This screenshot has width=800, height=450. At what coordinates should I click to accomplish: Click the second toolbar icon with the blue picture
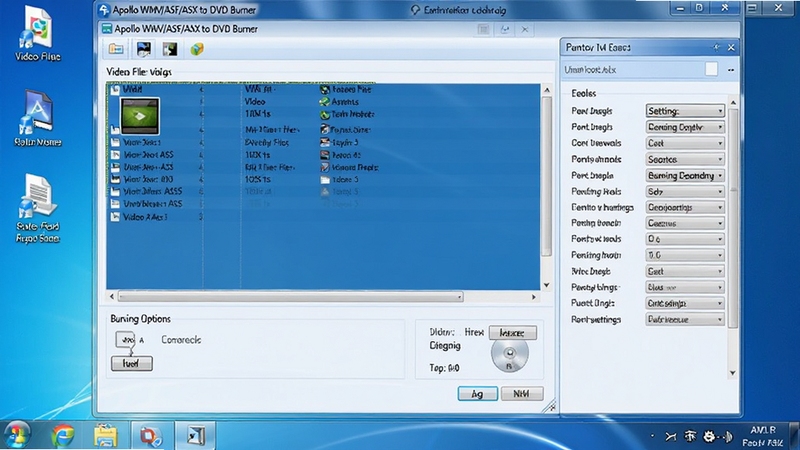click(144, 49)
